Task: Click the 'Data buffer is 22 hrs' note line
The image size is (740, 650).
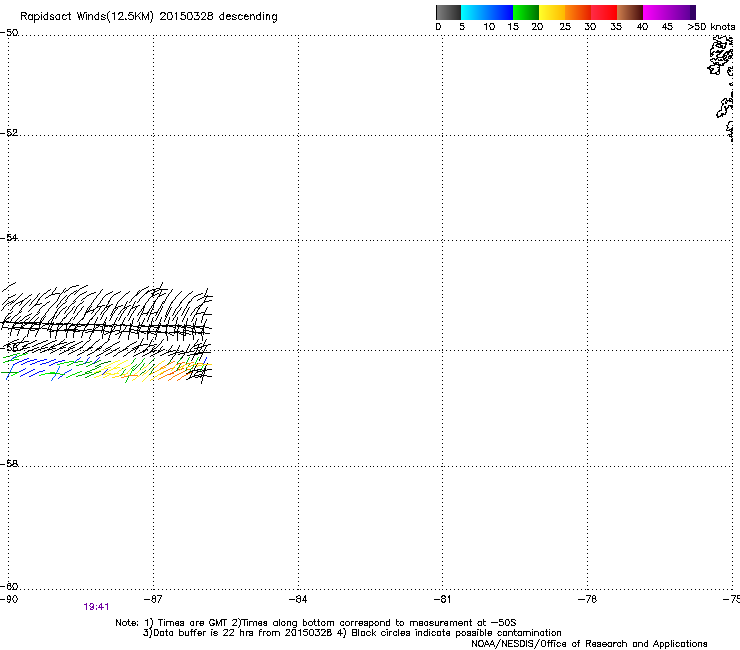Action: 352,633
